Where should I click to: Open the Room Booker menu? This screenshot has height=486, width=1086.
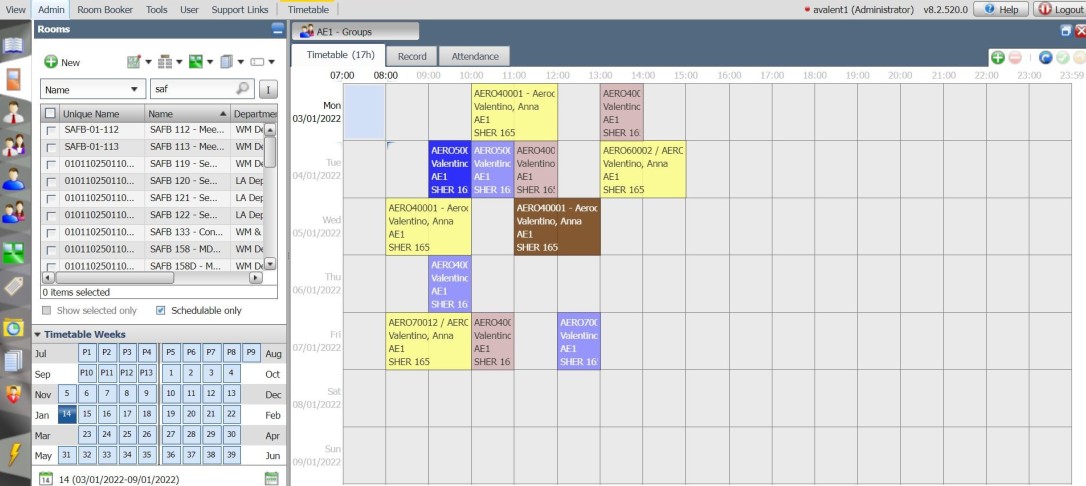click(105, 9)
